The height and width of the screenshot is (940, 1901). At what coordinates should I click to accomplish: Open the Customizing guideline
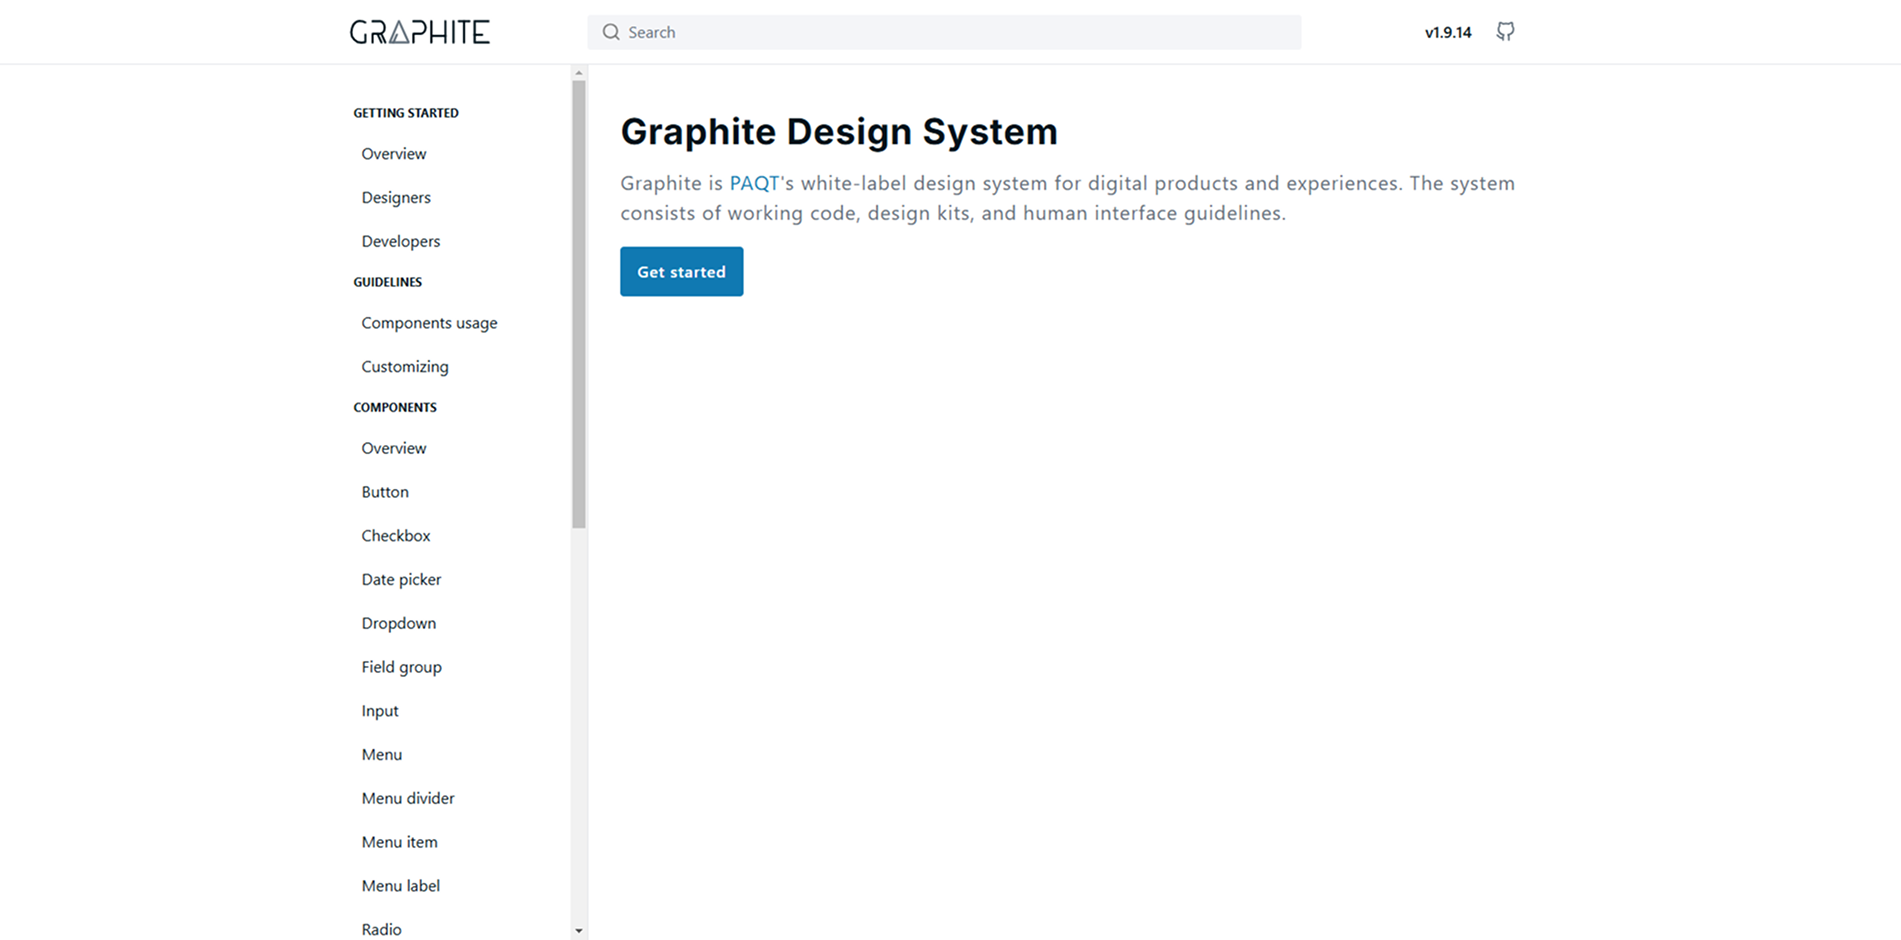tap(405, 367)
